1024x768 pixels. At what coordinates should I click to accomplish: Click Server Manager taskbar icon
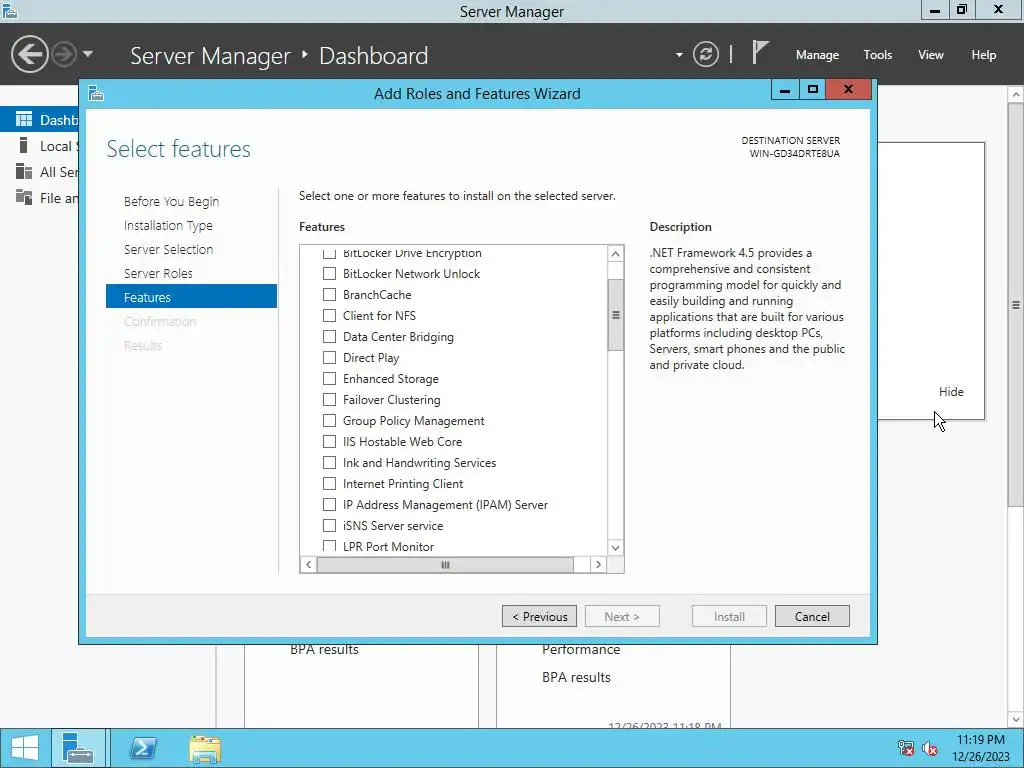coord(78,748)
